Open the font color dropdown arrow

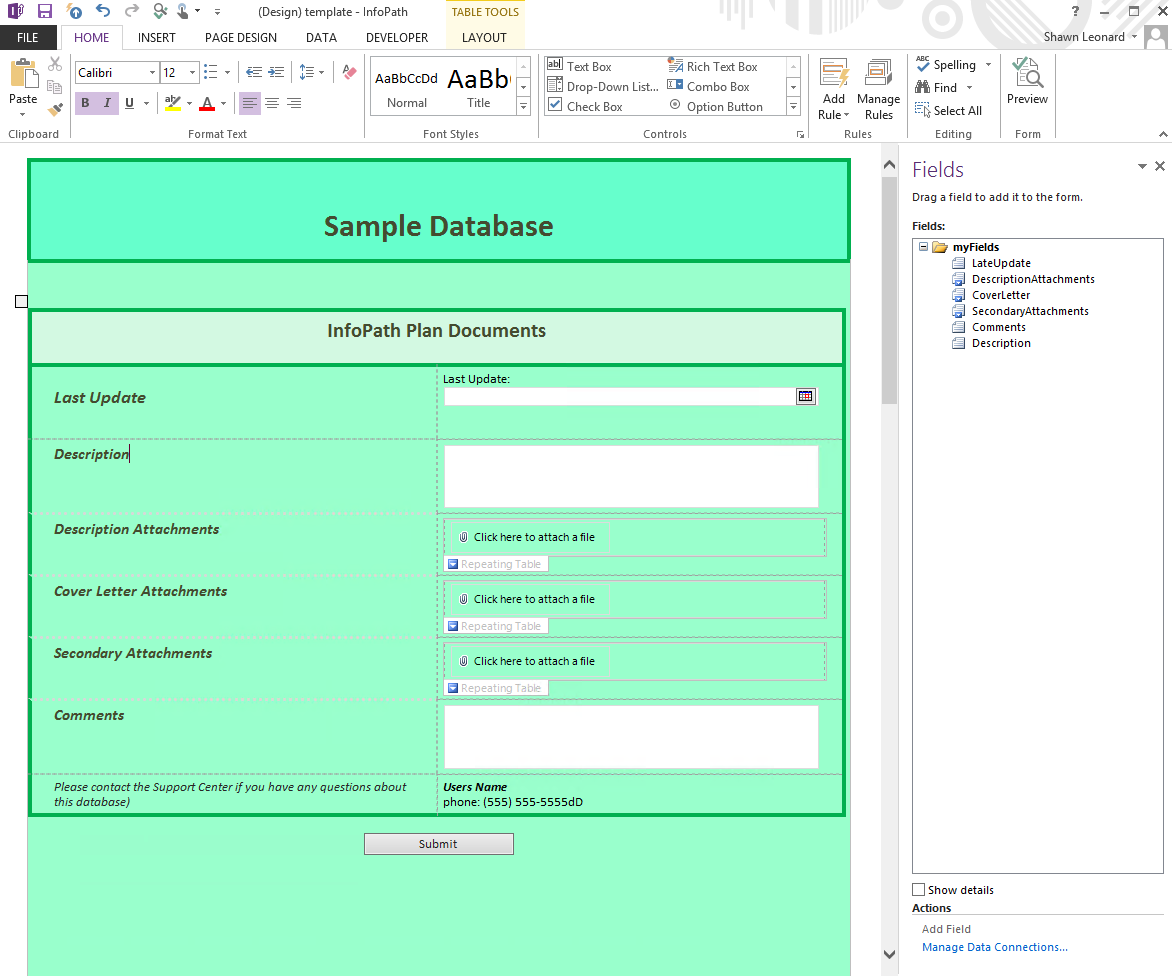tap(223, 103)
